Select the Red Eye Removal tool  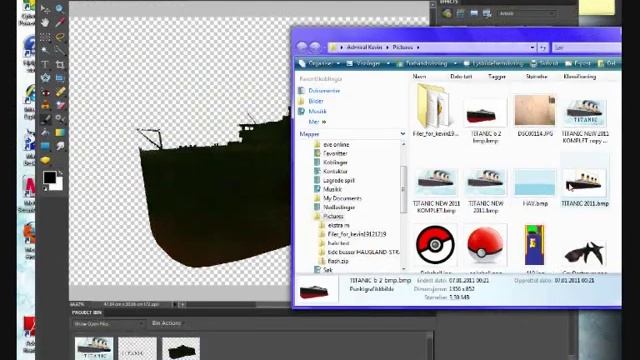click(x=45, y=92)
